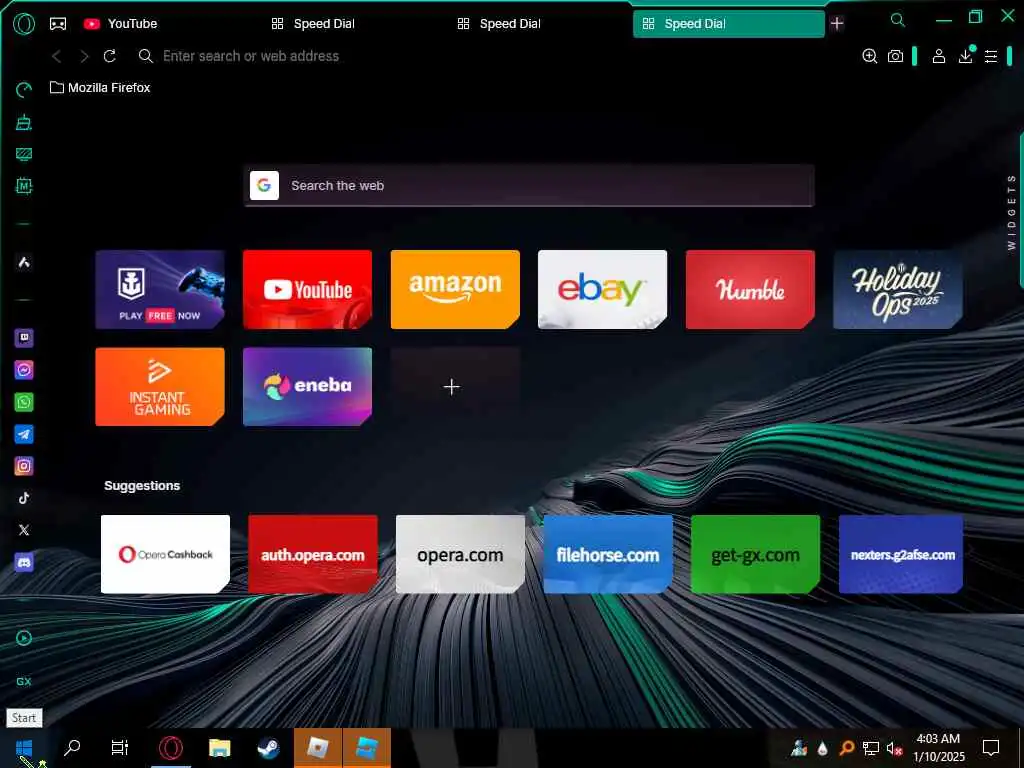Open the profile account icon
Viewport: 1024px width, 768px height.
point(939,56)
